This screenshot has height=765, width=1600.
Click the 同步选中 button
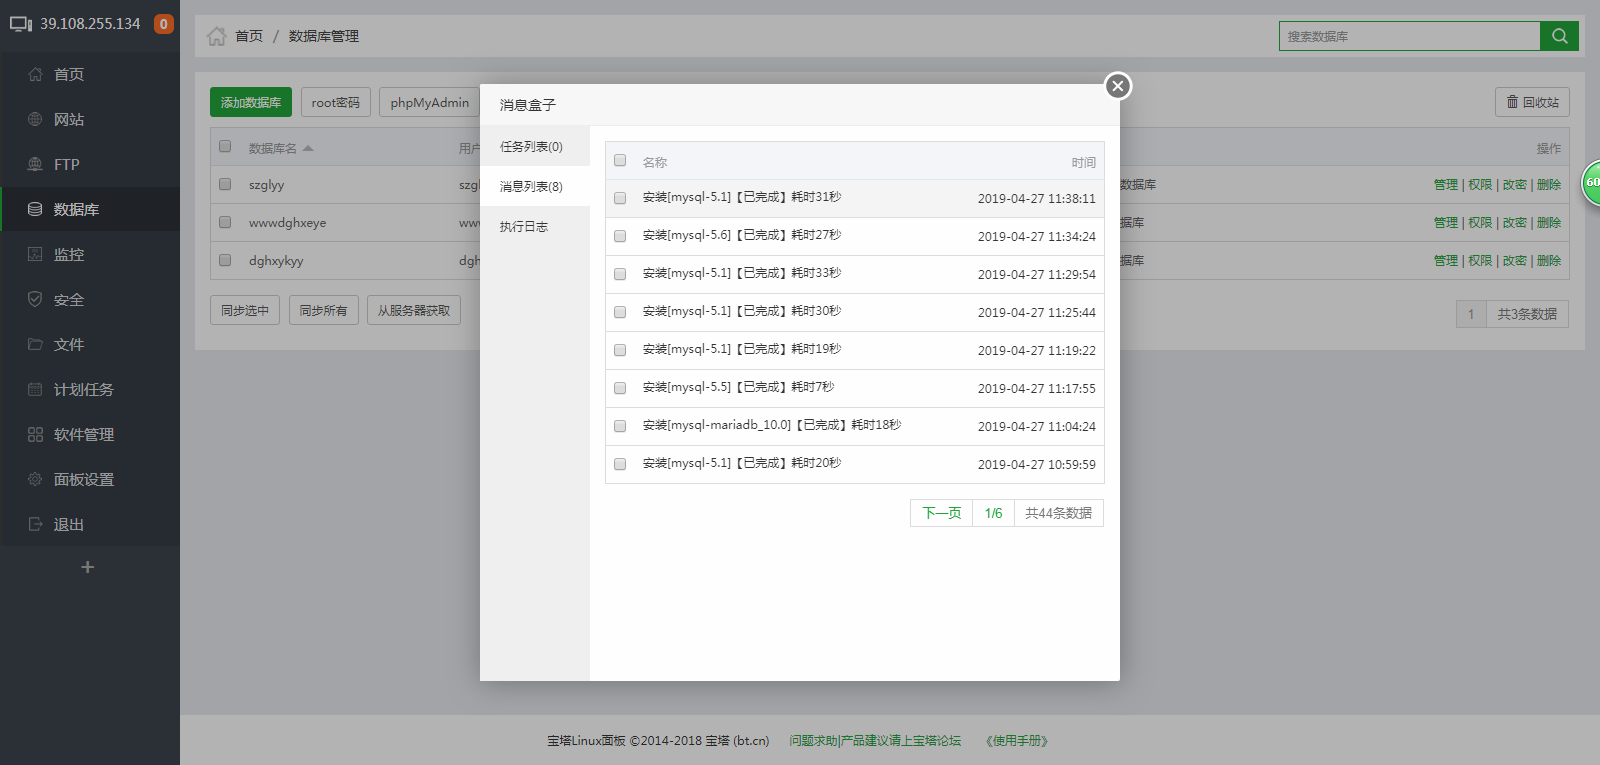tap(245, 310)
